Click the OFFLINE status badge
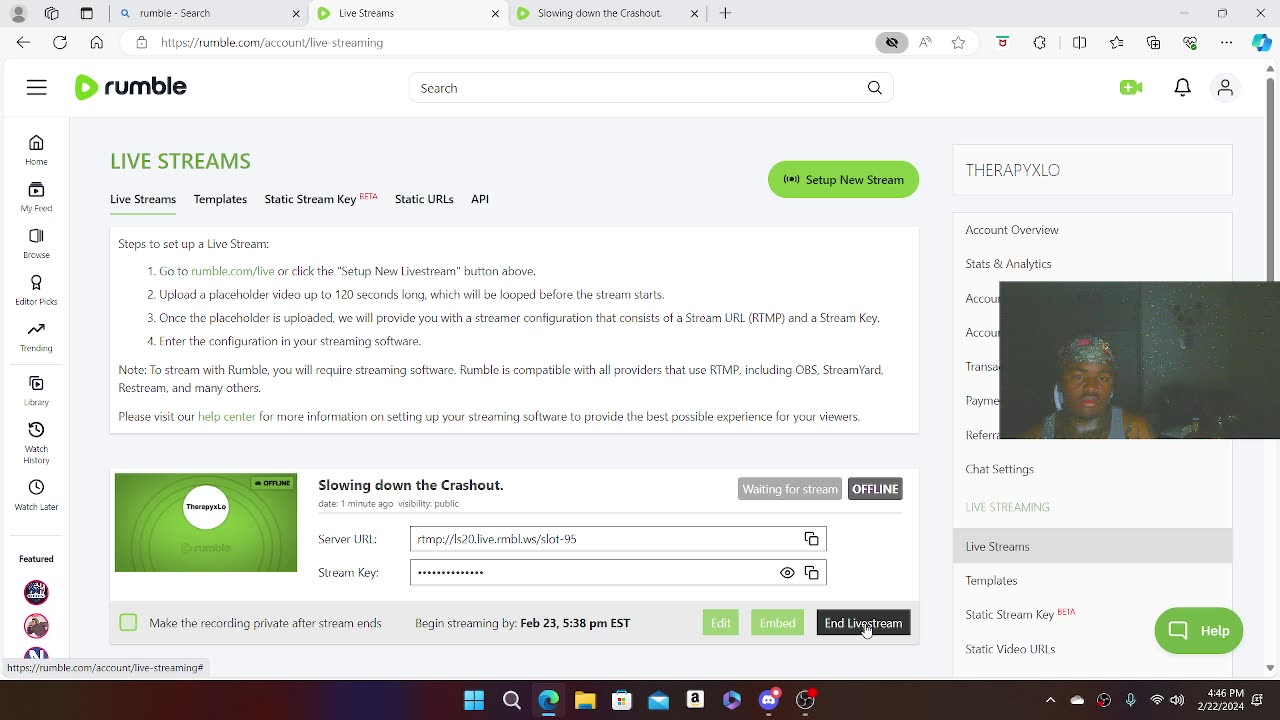Screen dimensions: 1280x720 tap(875, 489)
